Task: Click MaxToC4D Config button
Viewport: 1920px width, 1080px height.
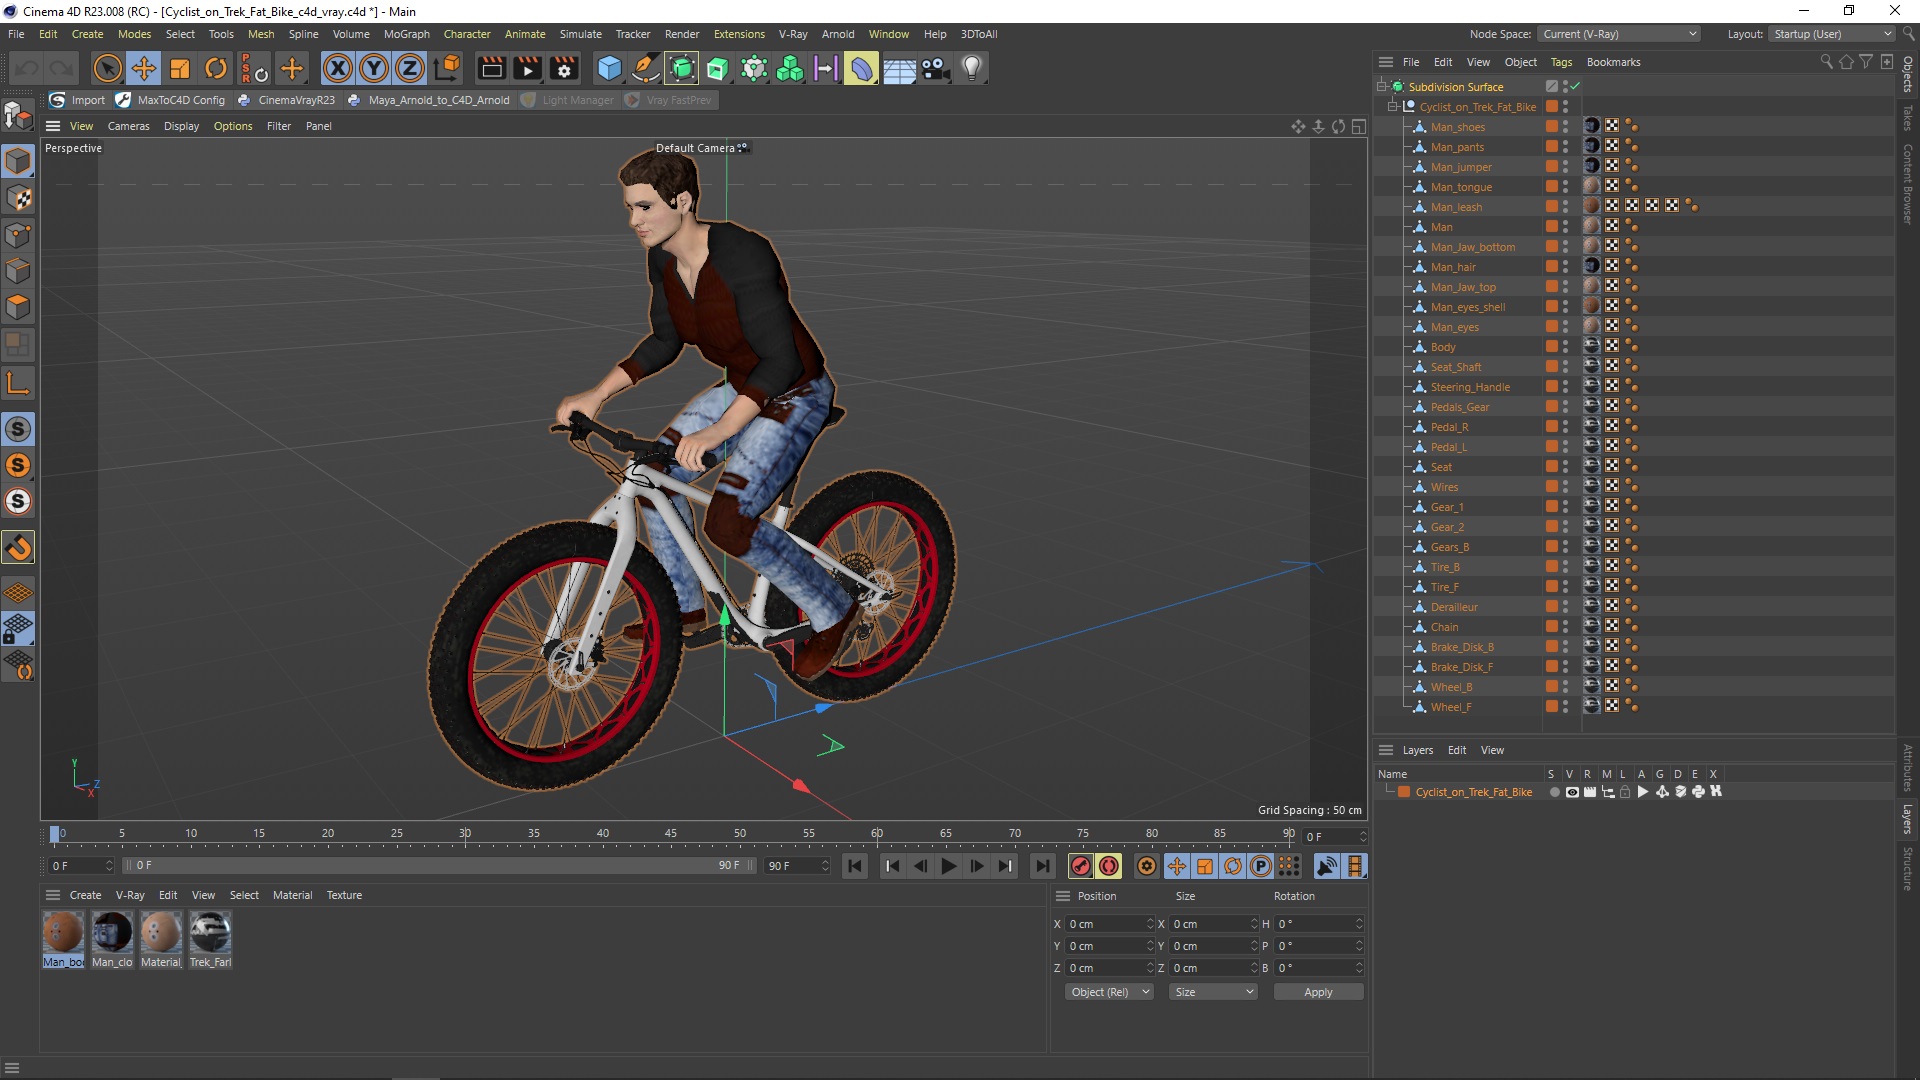Action: (x=171, y=100)
